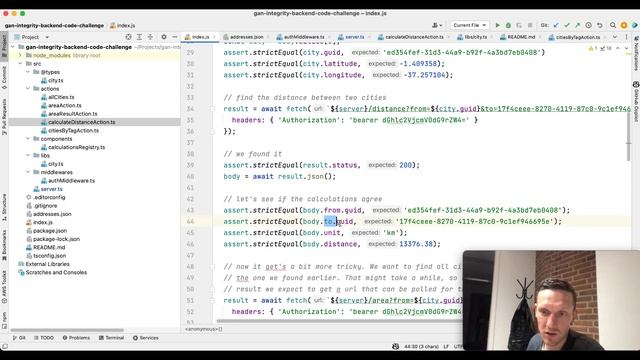Toggle tool window bars icon bottom-left corner
Viewport: 640px width, 360px height.
pos(5,346)
